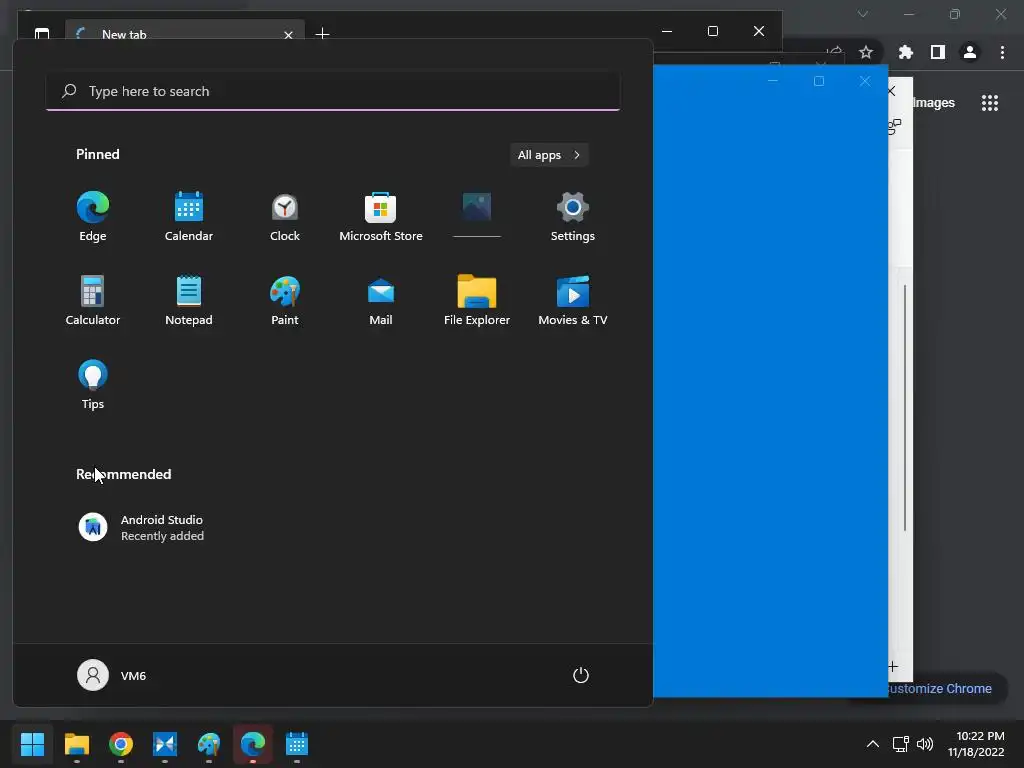Image resolution: width=1024 pixels, height=768 pixels.
Task: Click the power button in Start menu
Action: [581, 675]
